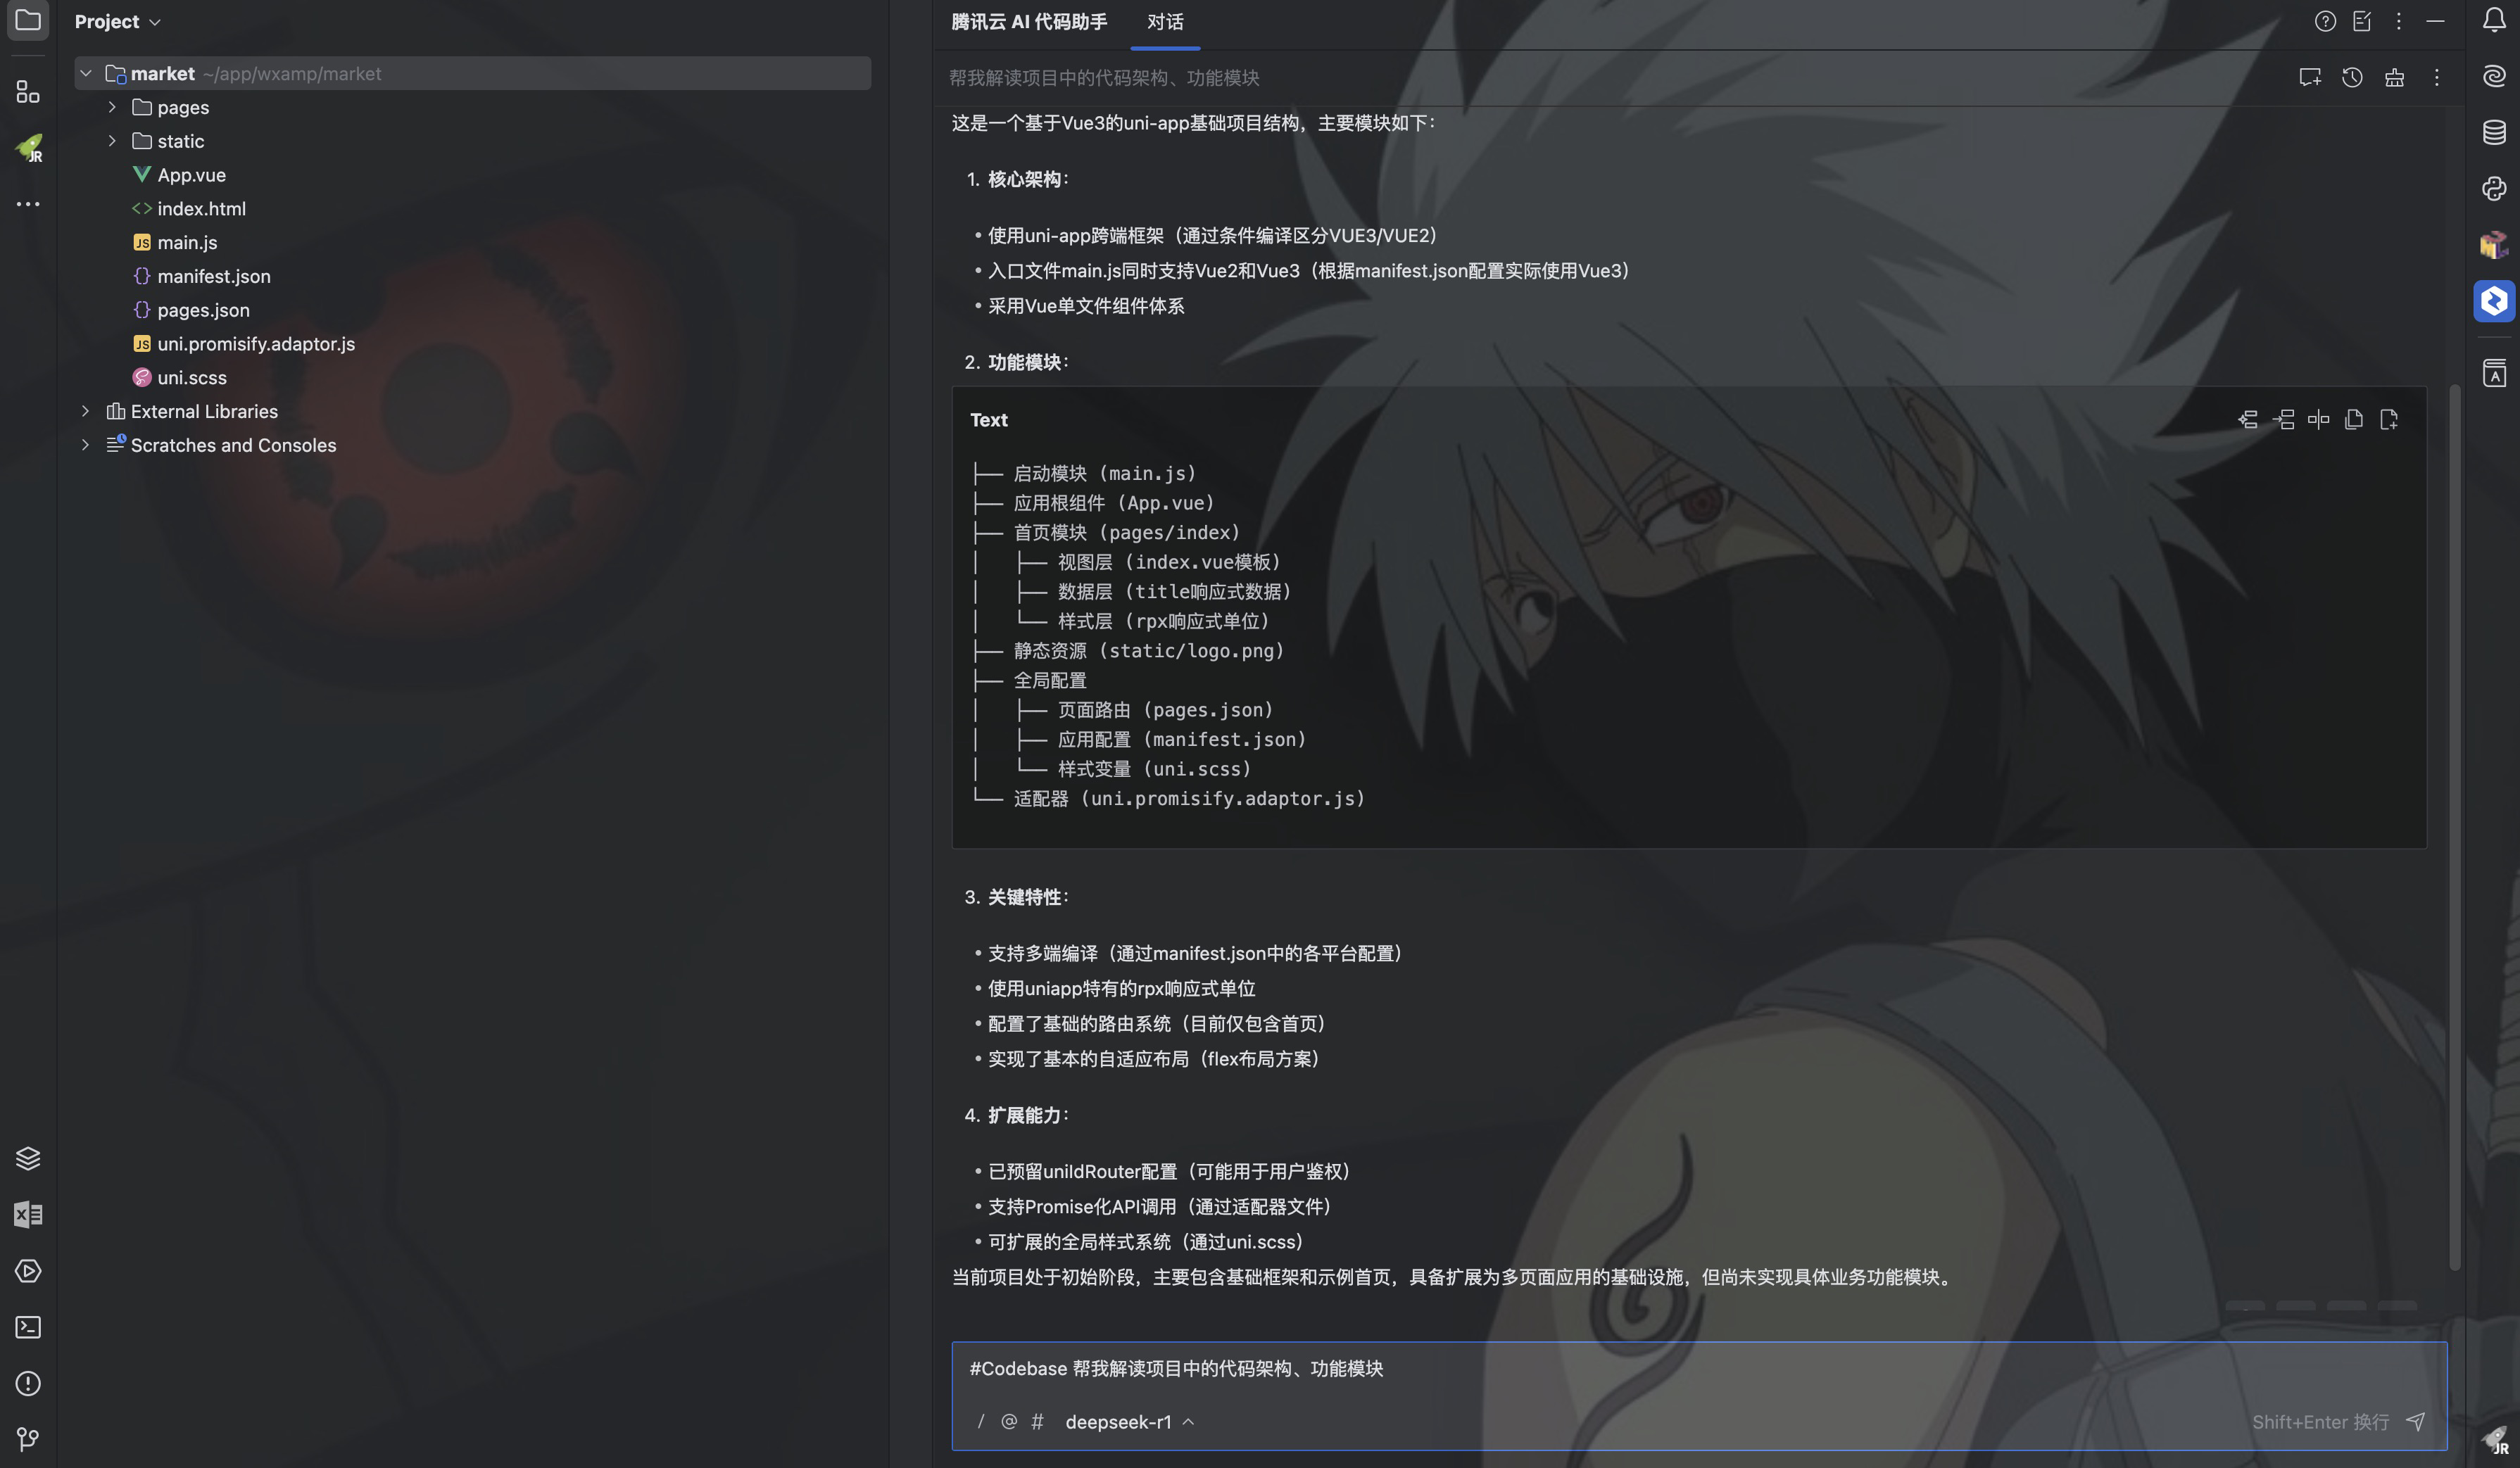Open the Python console tool window
This screenshot has height=1468, width=2520.
[2494, 188]
